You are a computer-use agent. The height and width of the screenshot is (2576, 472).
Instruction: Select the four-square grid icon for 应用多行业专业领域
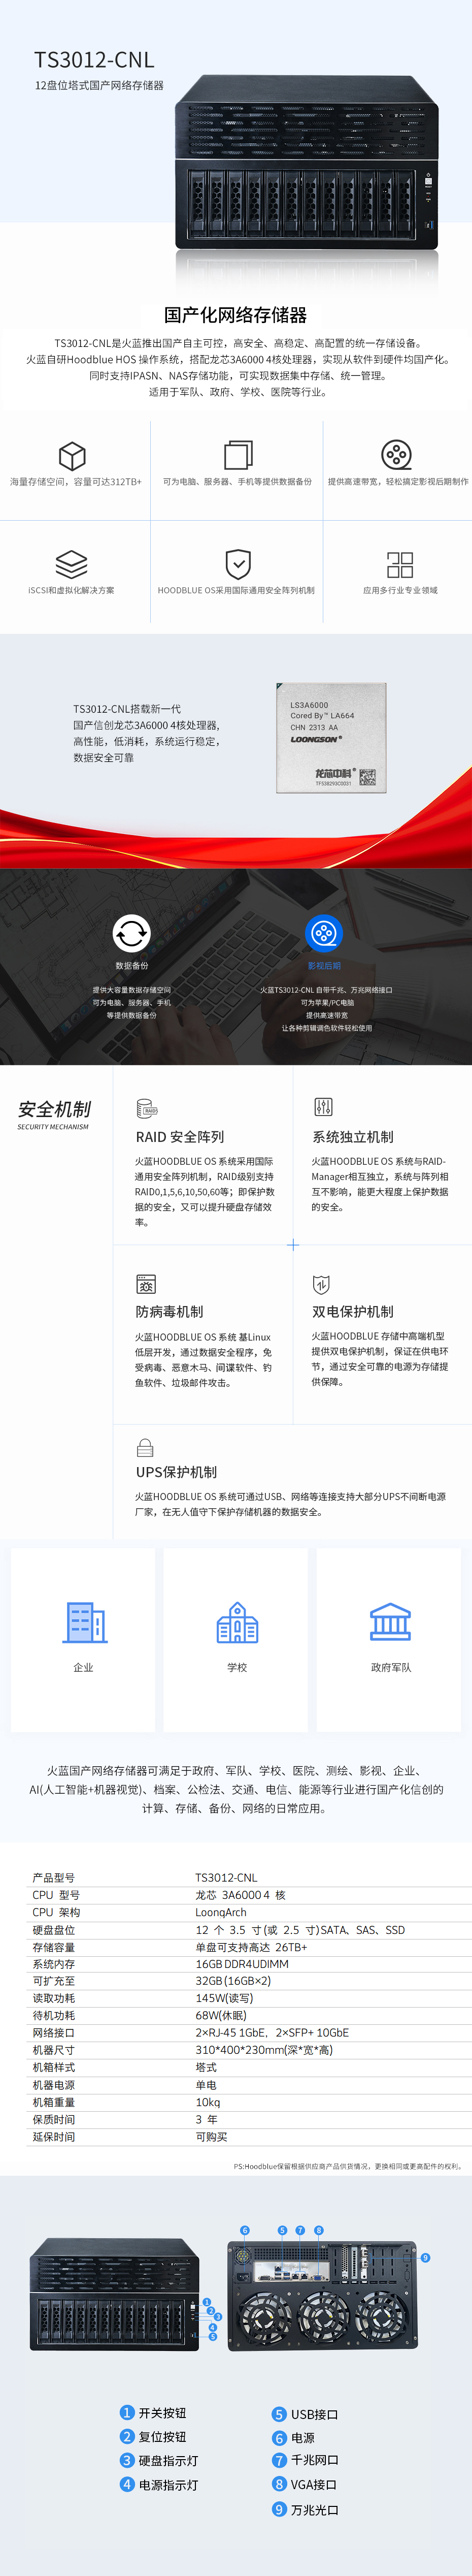(x=400, y=564)
